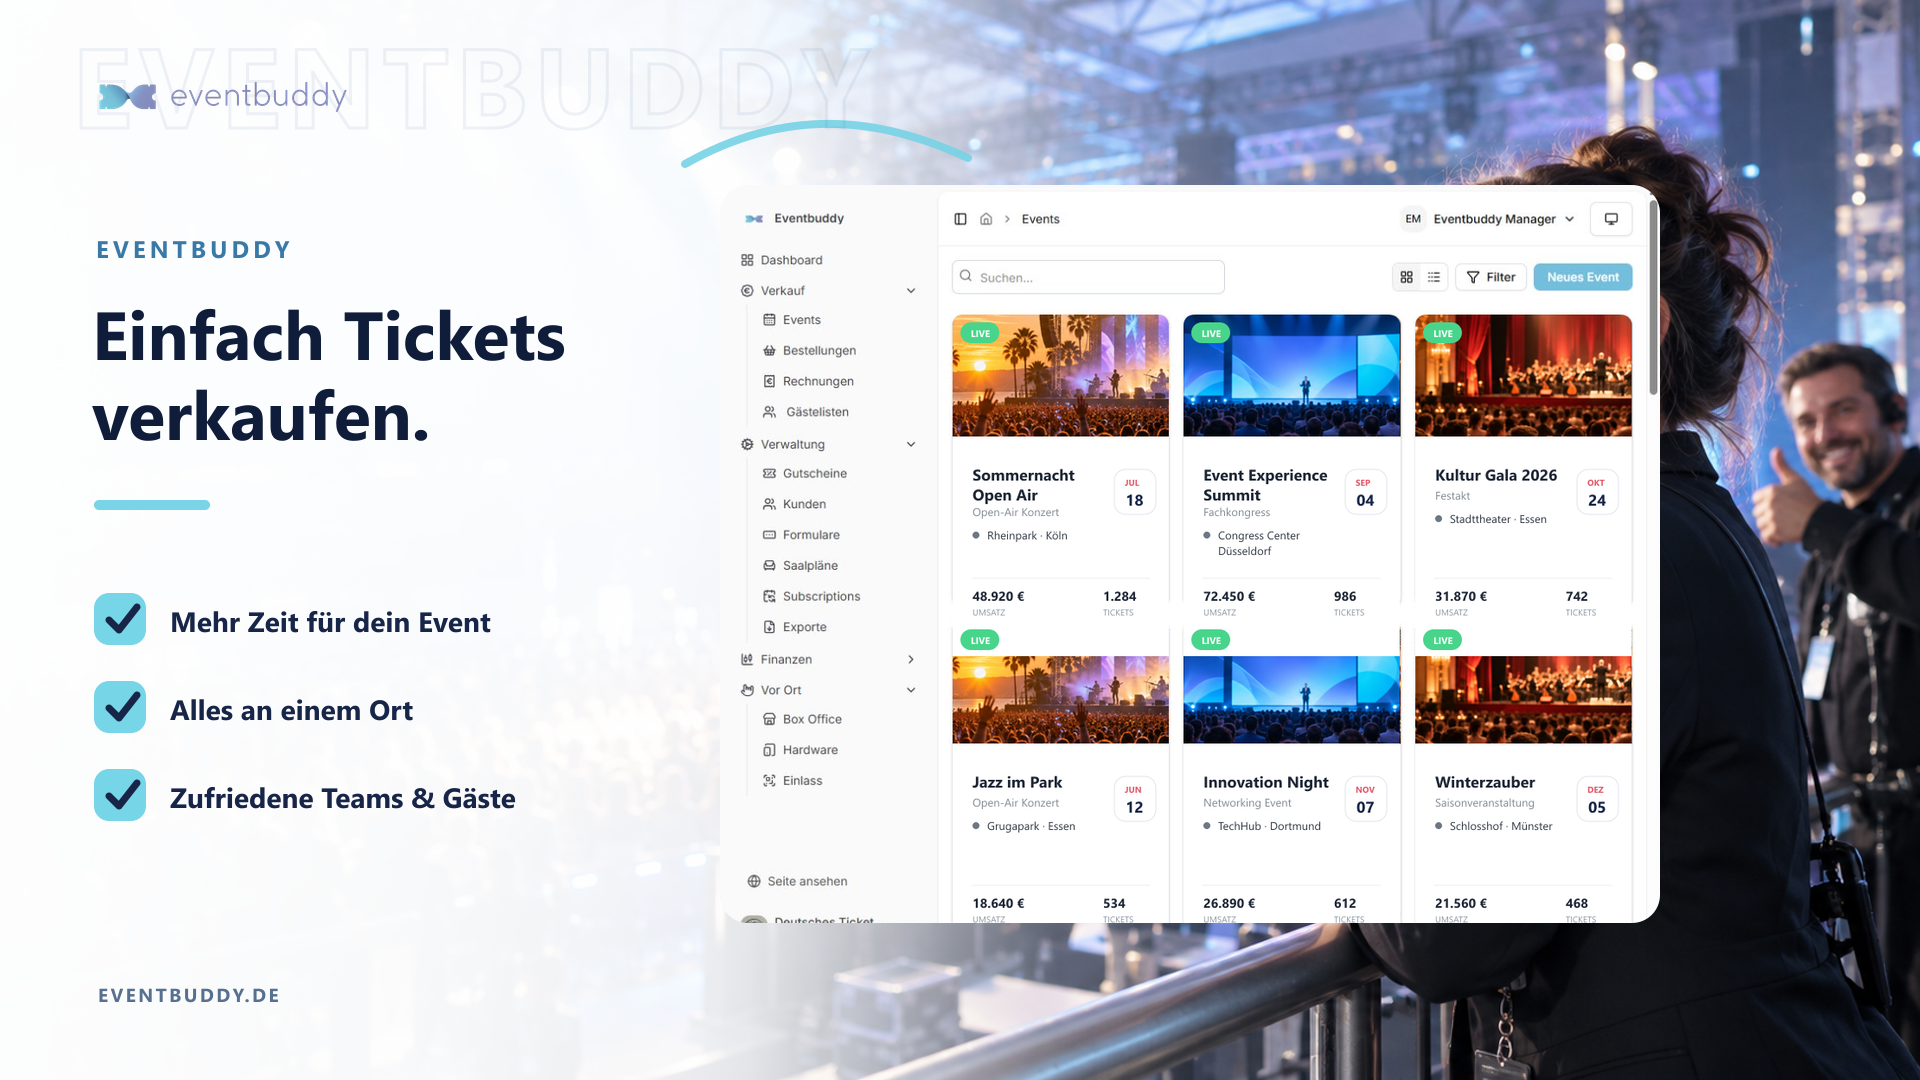
Task: Switch to grid view icon
Action: pos(1407,277)
